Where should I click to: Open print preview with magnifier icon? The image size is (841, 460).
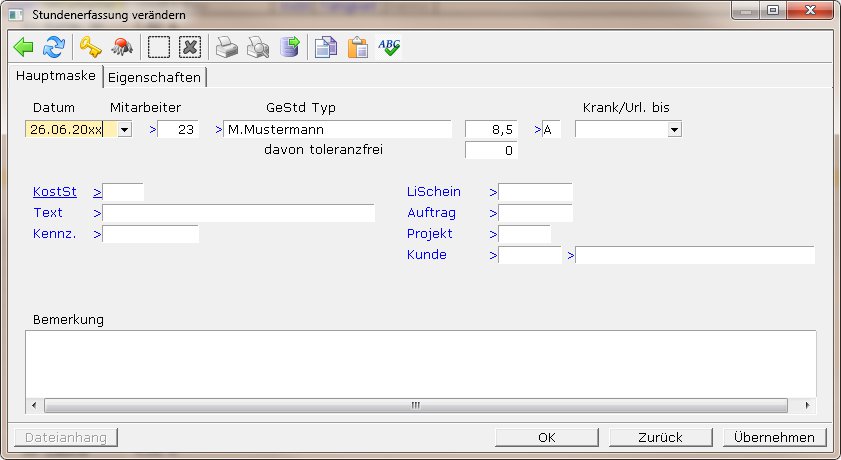pos(258,47)
